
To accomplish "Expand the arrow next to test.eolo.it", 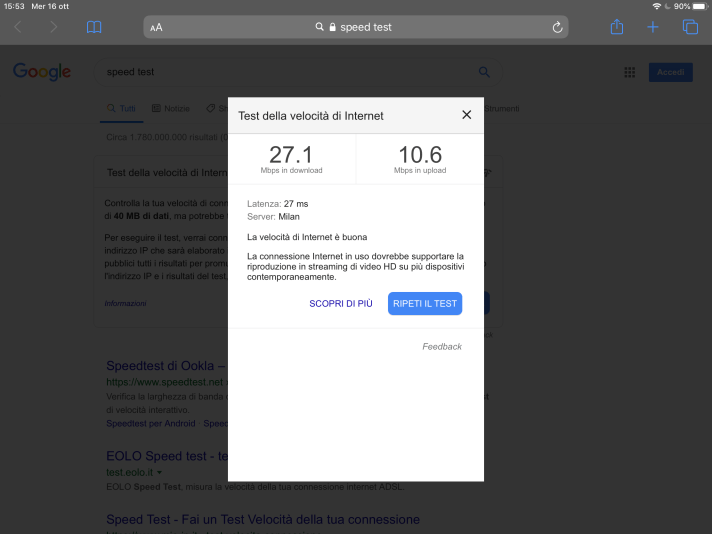I will pyautogui.click(x=159, y=471).
